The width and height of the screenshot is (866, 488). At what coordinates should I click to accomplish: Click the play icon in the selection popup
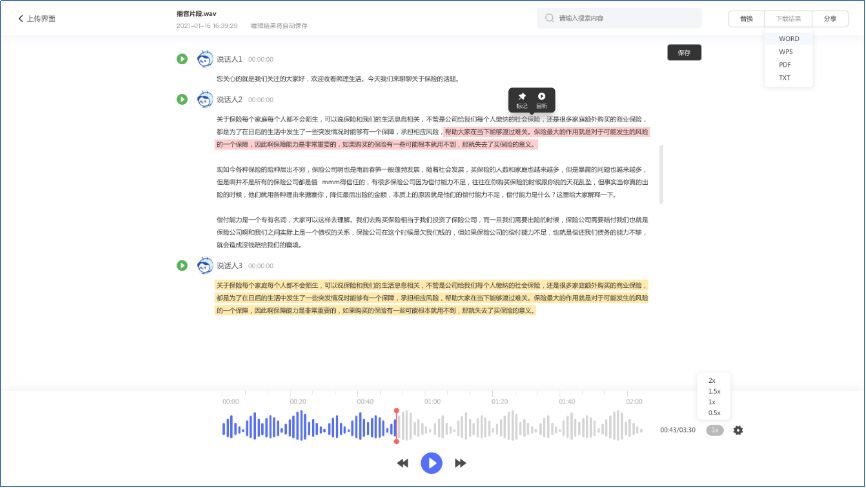(541, 96)
